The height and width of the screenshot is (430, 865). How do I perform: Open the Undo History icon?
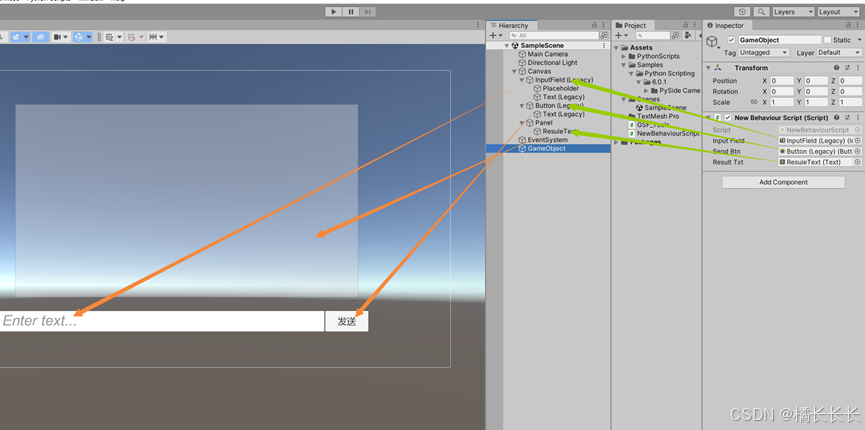(742, 12)
